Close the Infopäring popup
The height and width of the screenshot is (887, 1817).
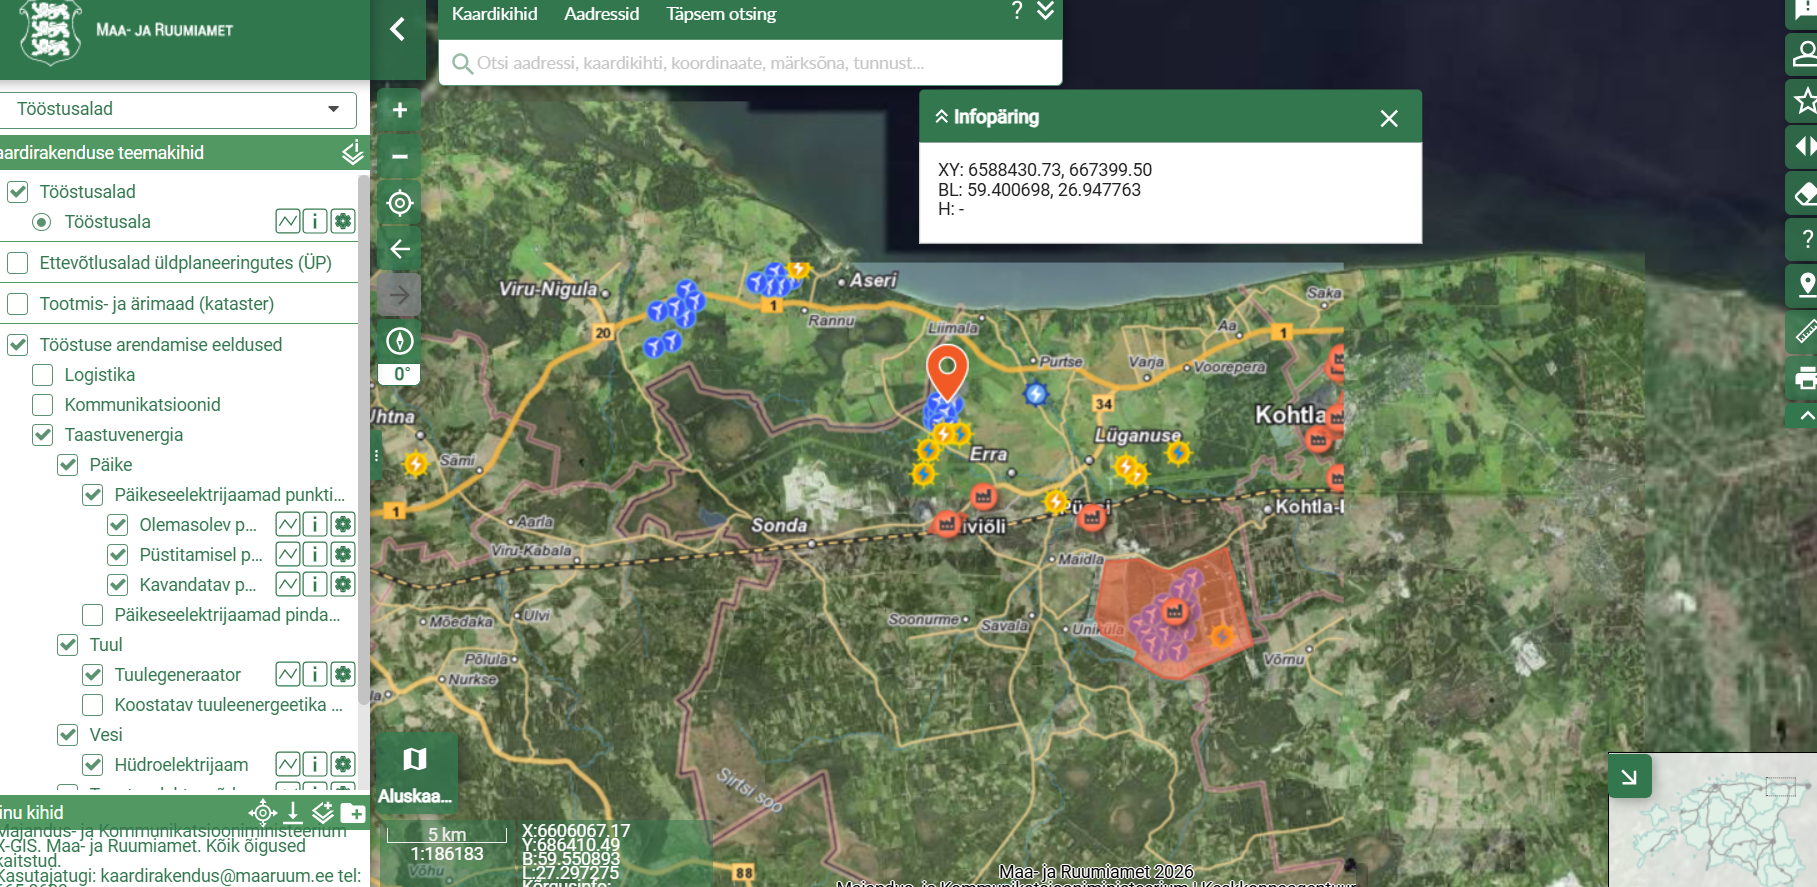[1388, 119]
